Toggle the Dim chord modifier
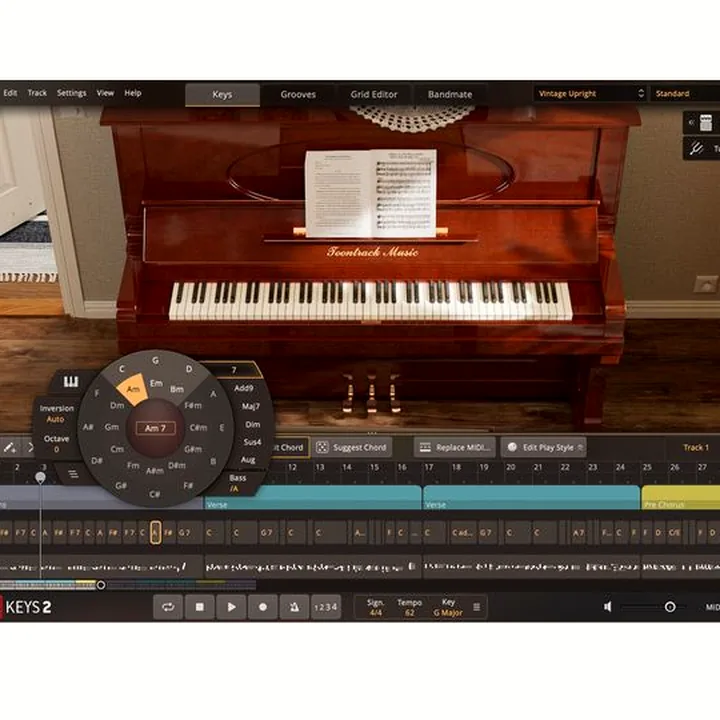Viewport: 720px width, 720px height. click(x=253, y=425)
